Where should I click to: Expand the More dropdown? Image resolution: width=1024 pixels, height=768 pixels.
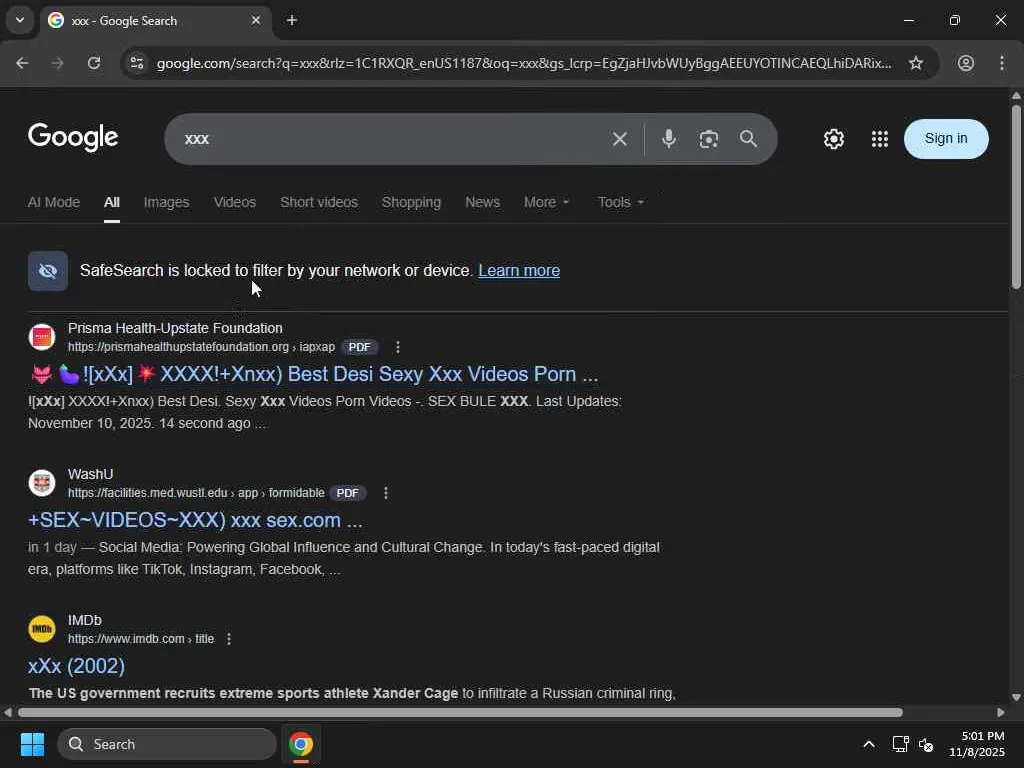tap(547, 202)
